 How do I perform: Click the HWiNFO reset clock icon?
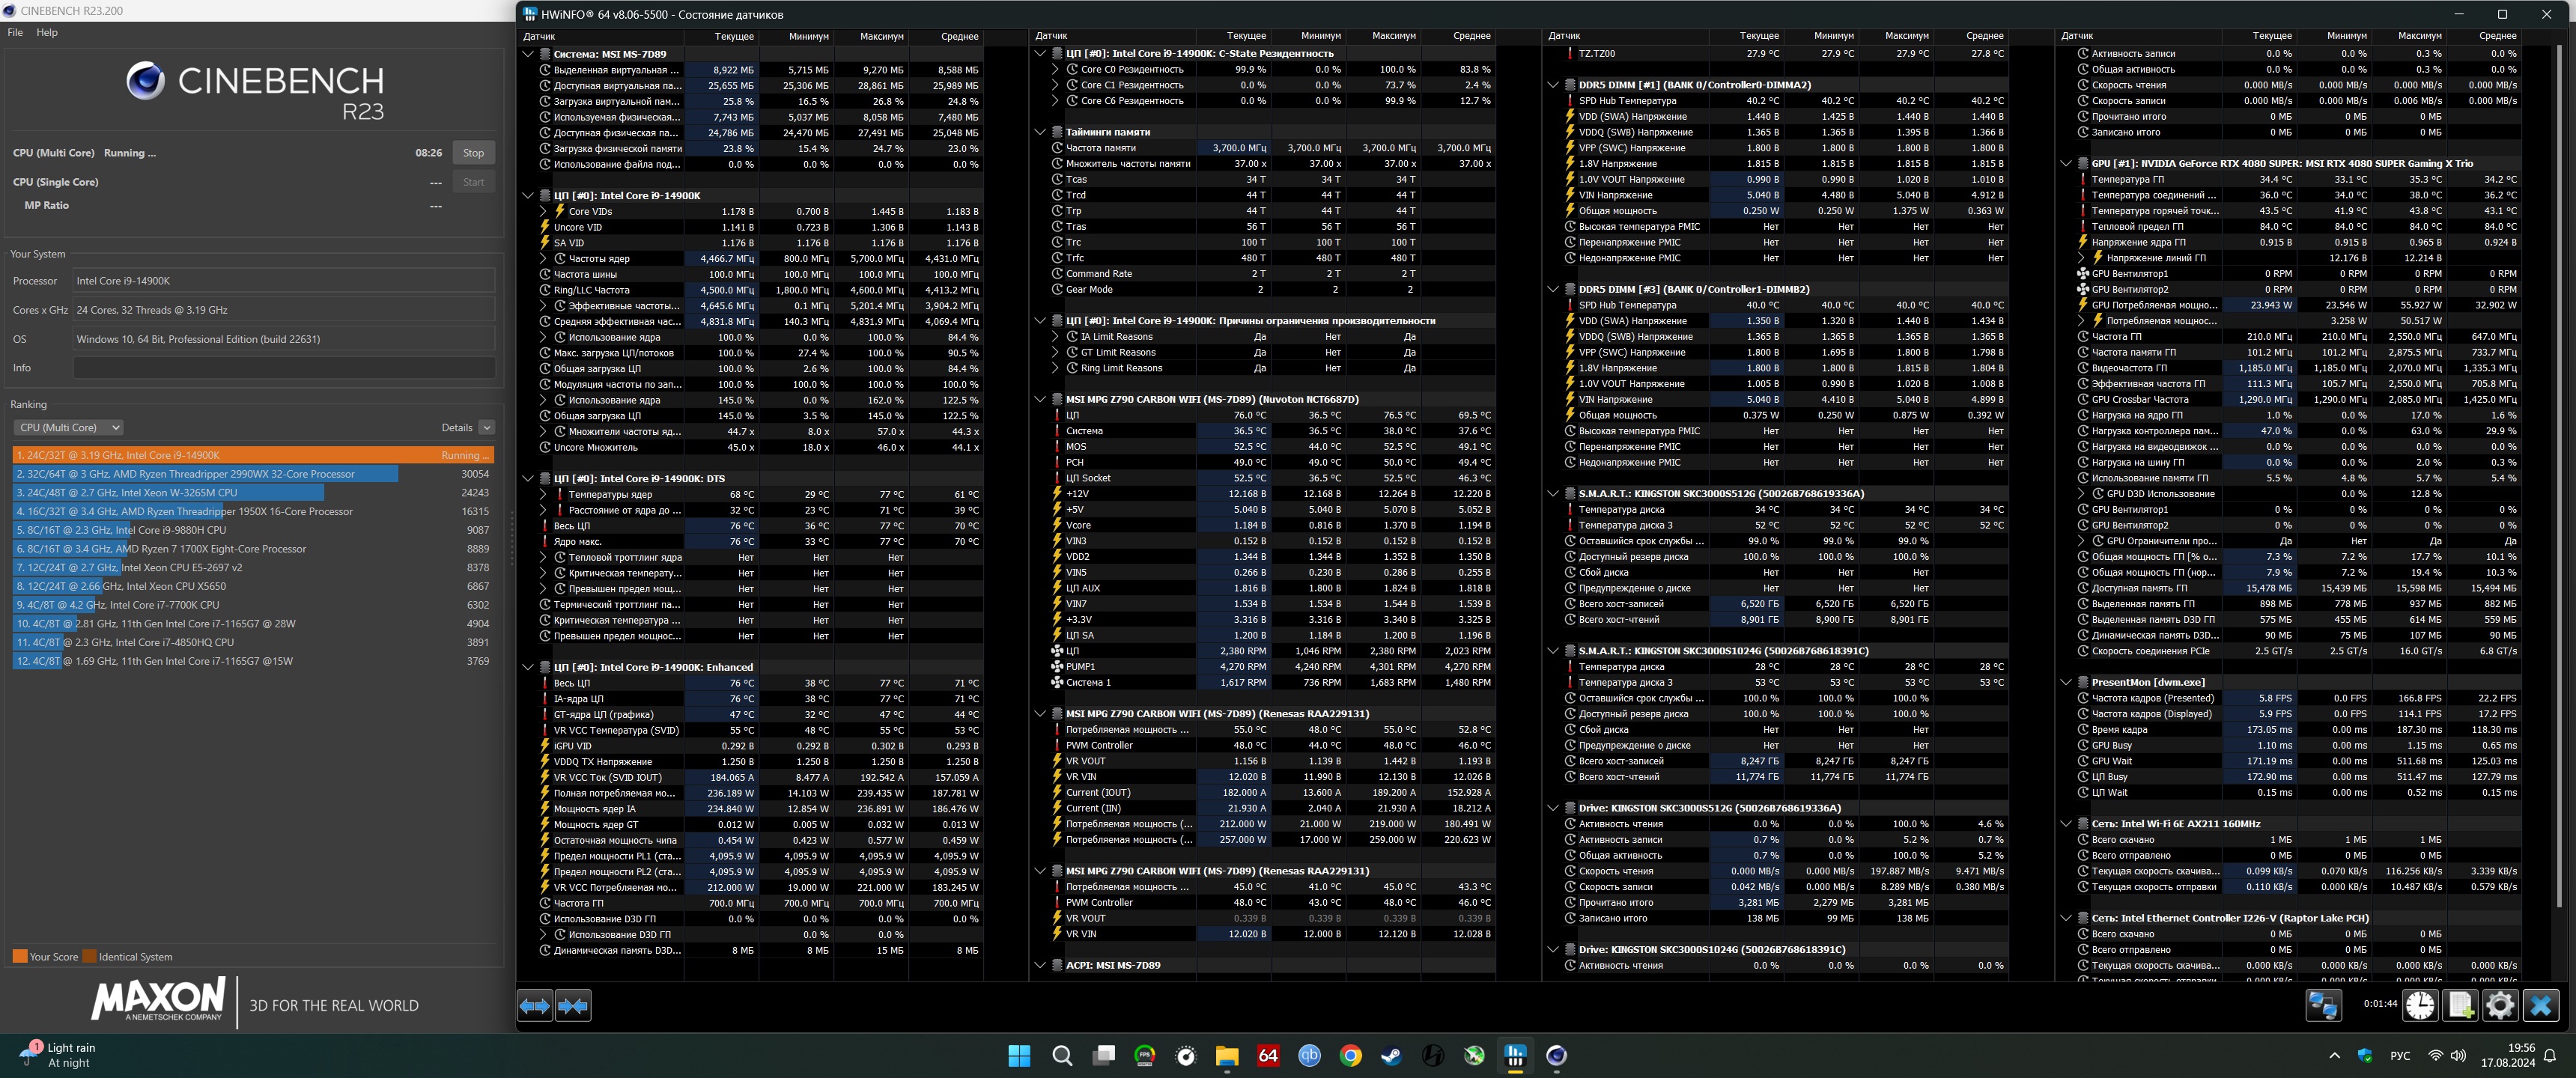click(2420, 1004)
